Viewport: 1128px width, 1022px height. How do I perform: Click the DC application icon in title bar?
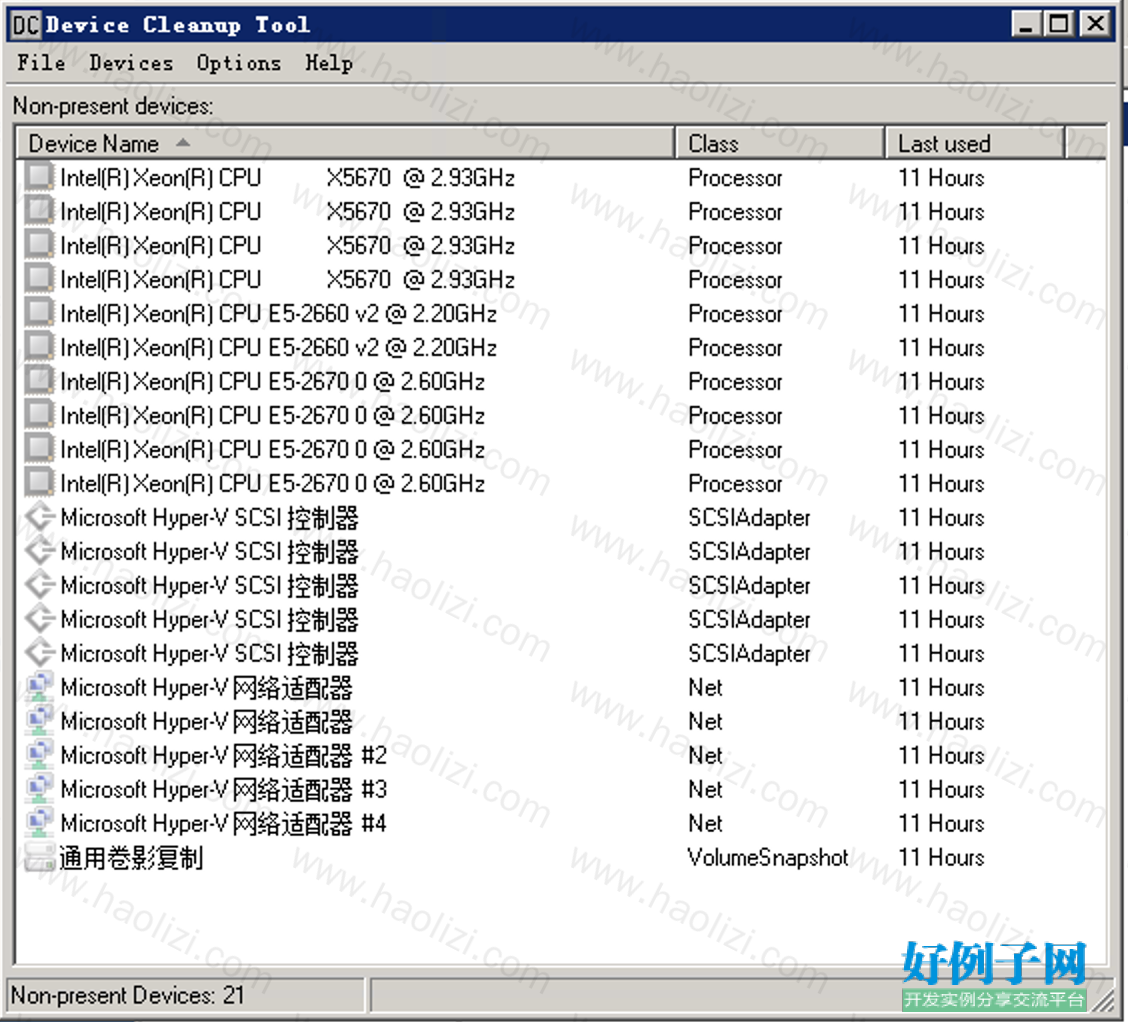[x=27, y=25]
